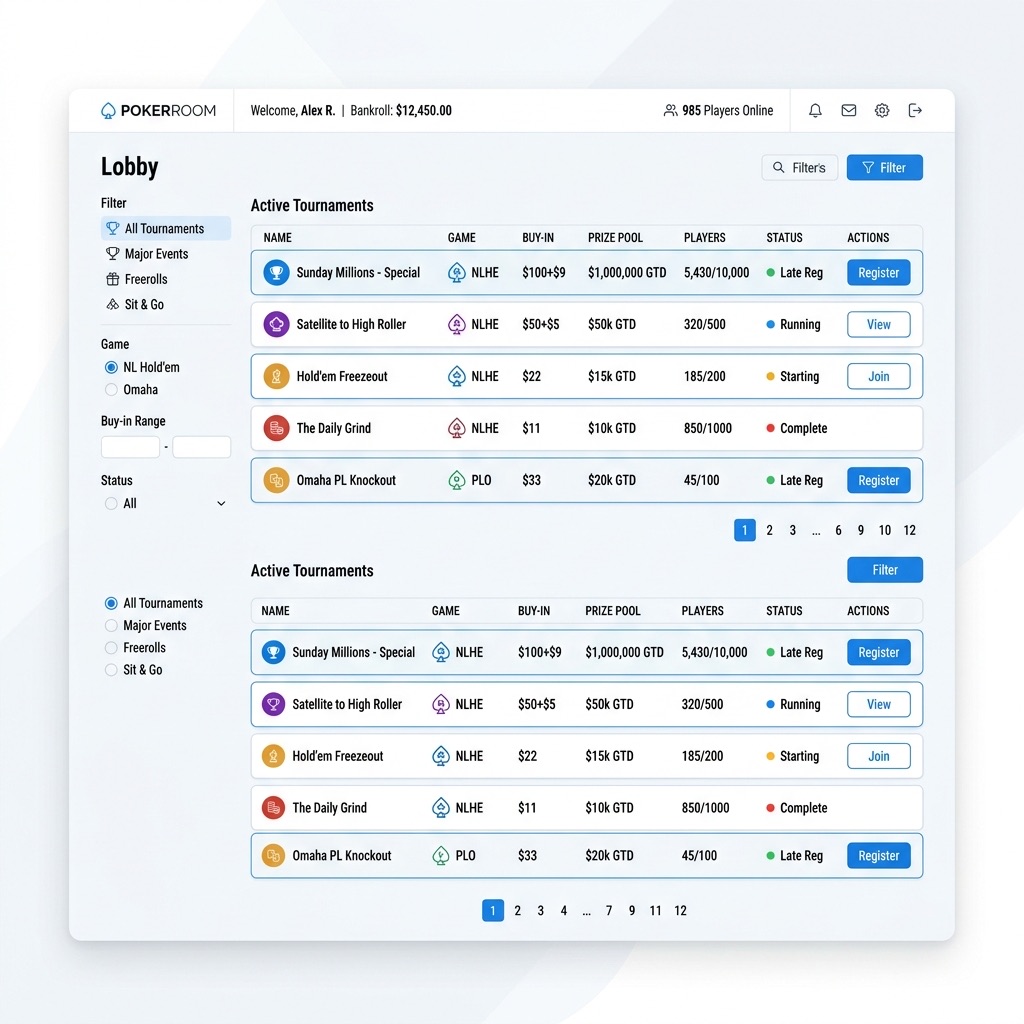Open the mail inbox icon
Viewport: 1024px width, 1024px height.
coord(848,110)
